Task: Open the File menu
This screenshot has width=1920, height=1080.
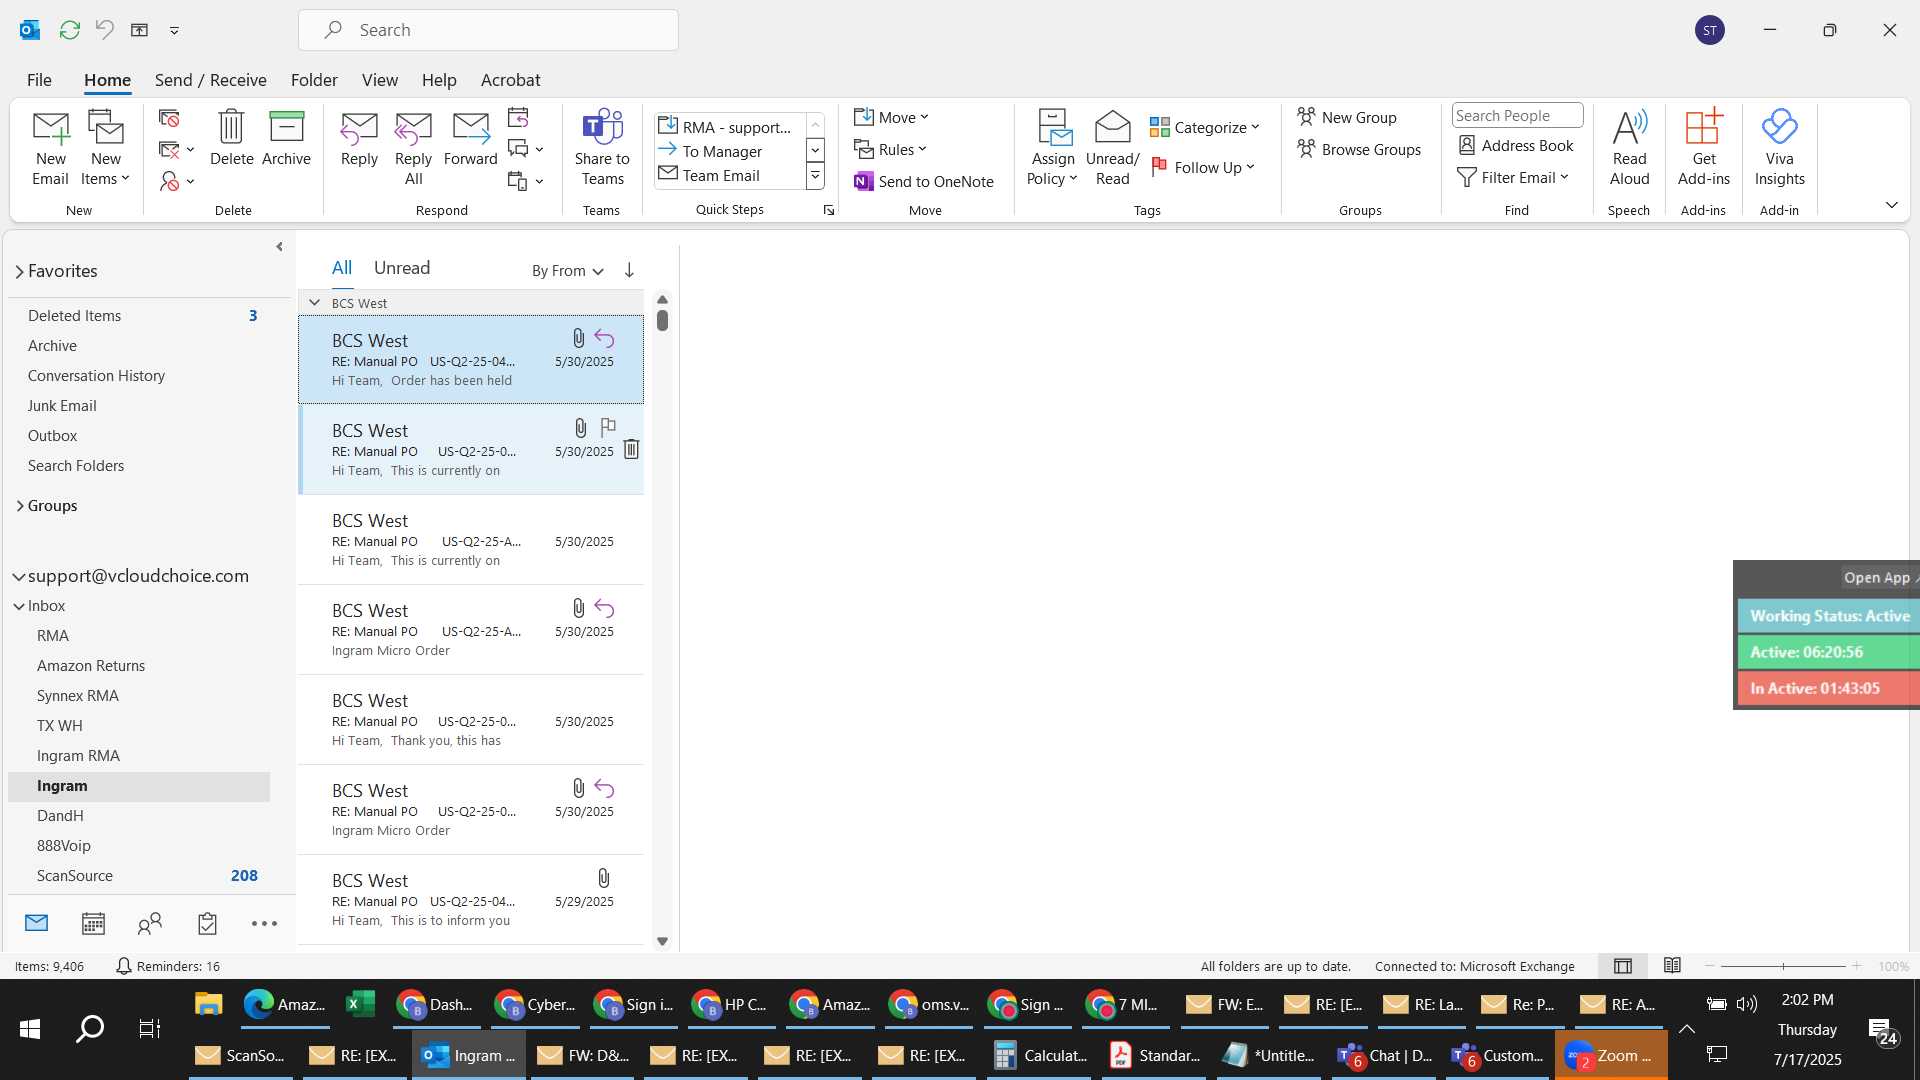Action: [x=39, y=80]
